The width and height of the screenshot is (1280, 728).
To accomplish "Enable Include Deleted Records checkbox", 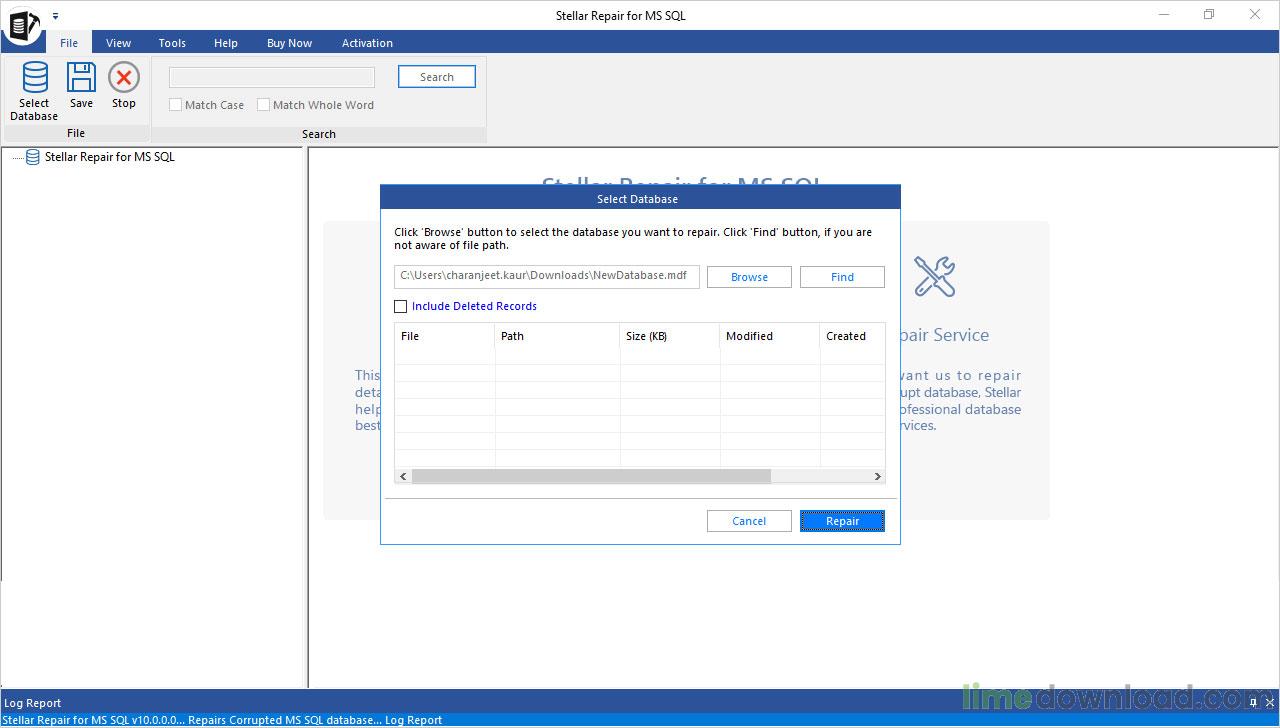I will (x=401, y=307).
